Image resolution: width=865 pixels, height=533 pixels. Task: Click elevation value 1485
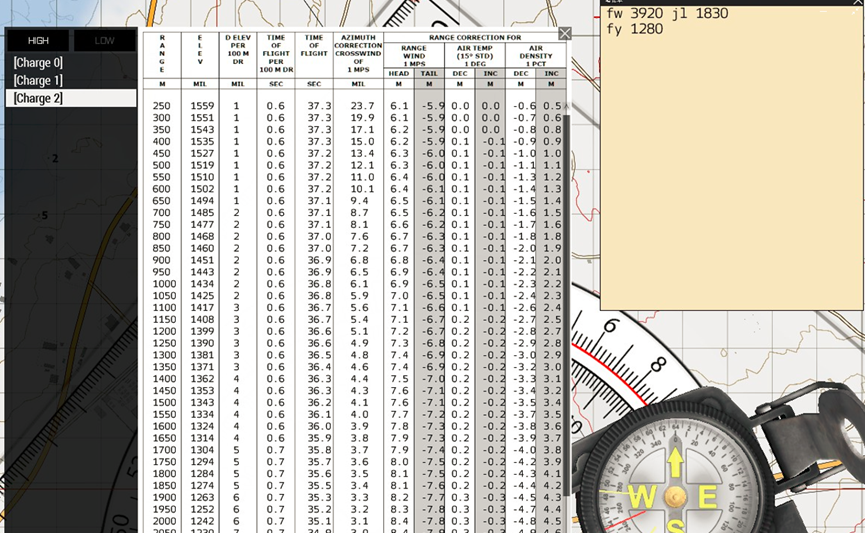(x=202, y=212)
